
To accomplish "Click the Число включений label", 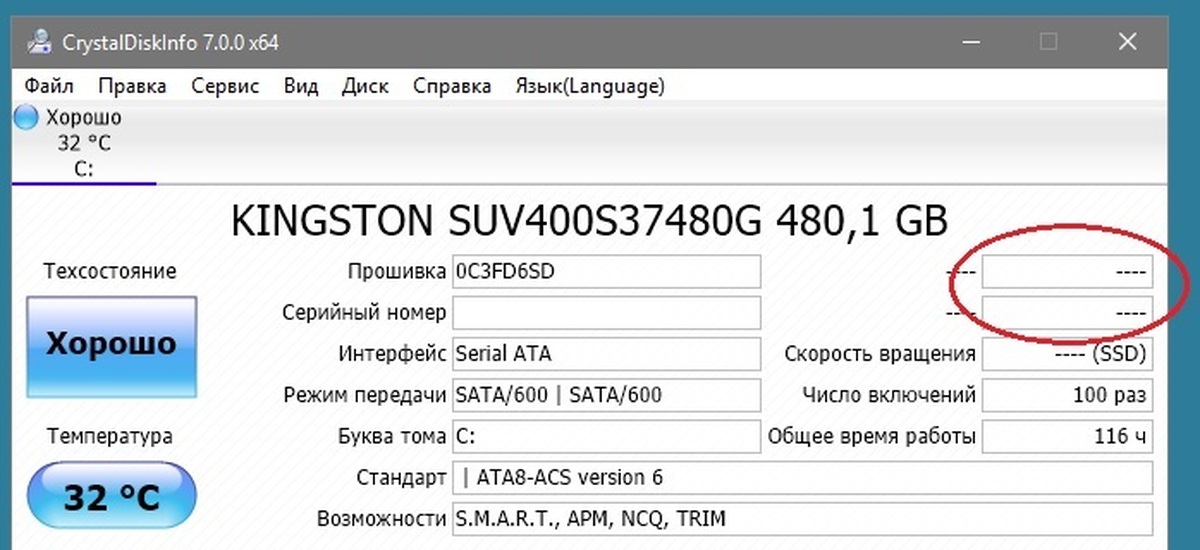I will [889, 395].
